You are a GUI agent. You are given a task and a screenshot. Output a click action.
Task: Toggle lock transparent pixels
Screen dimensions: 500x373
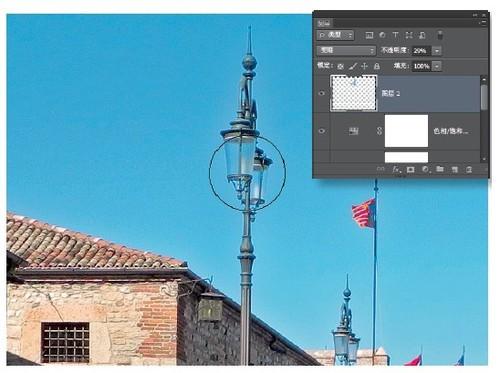coord(340,66)
